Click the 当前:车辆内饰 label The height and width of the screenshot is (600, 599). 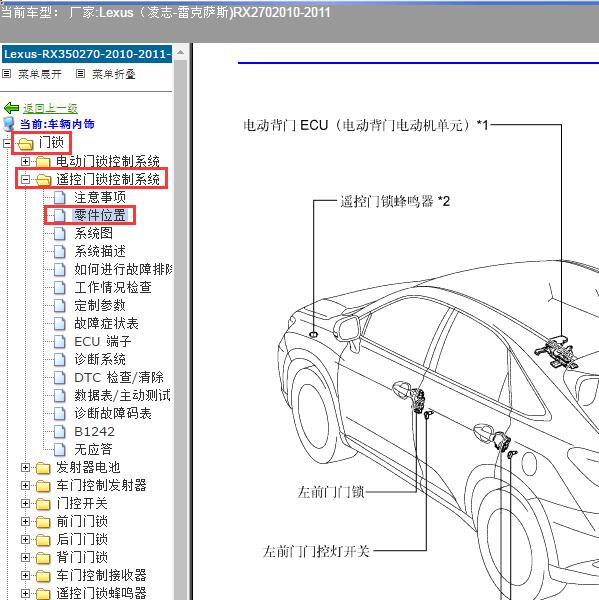[57, 124]
